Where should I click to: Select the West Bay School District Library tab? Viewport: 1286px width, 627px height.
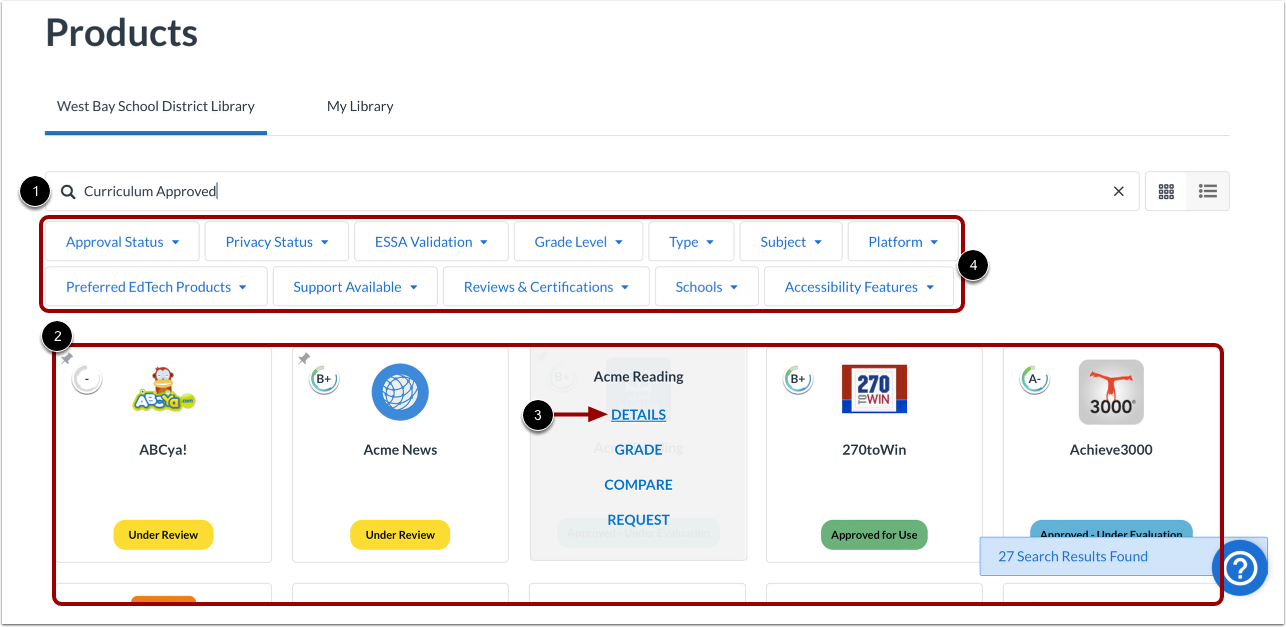point(155,106)
